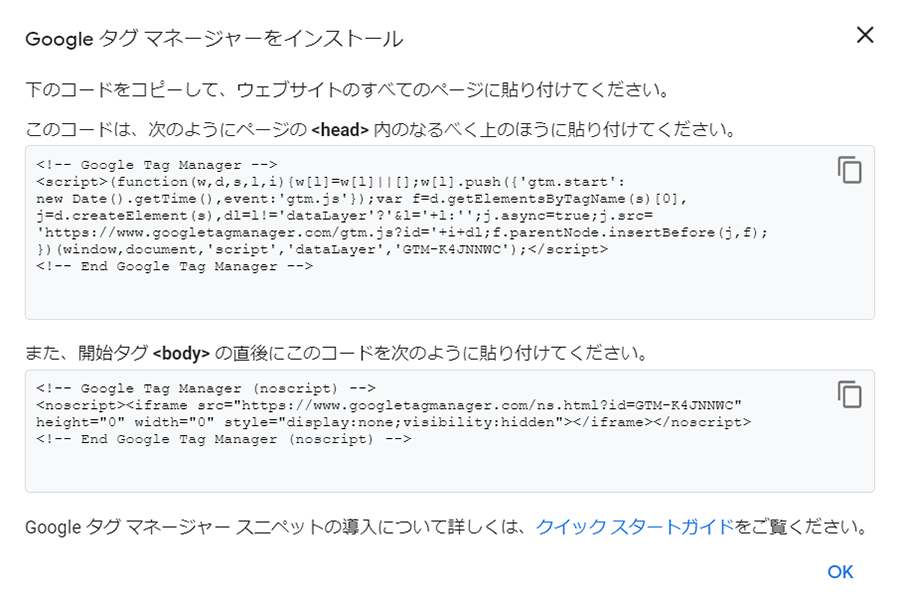The image size is (900, 601).
Task: Click the height="0" width="0" code line
Action: tap(393, 422)
